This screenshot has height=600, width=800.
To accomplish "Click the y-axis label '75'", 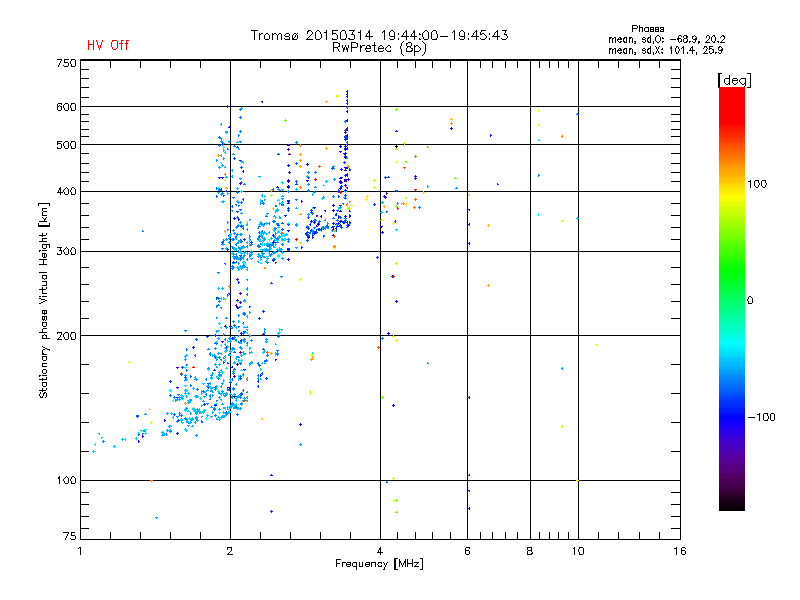I will tap(70, 536).
